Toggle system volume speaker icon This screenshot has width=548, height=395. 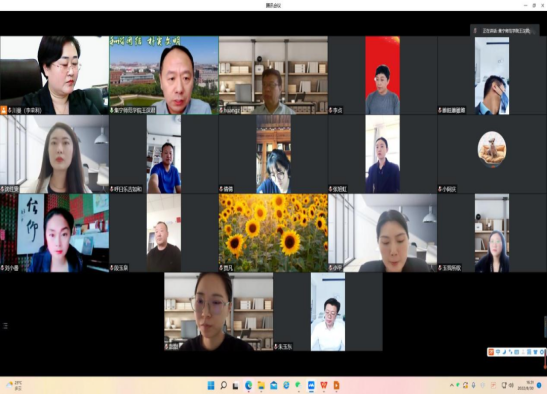point(511,385)
